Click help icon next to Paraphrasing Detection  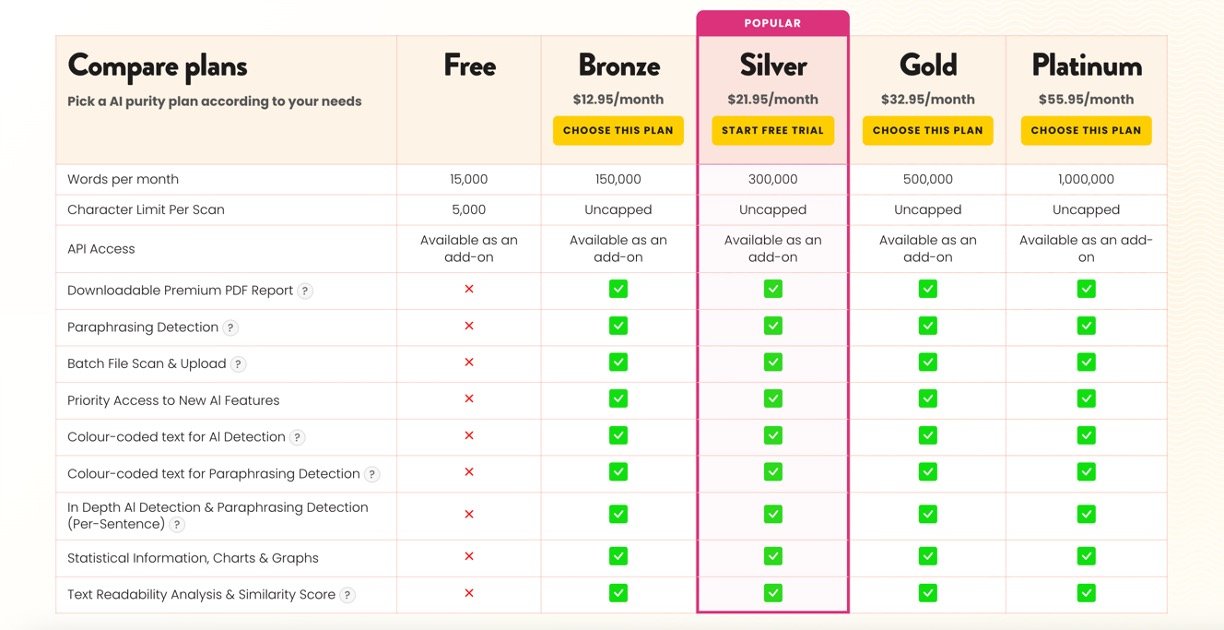click(230, 328)
